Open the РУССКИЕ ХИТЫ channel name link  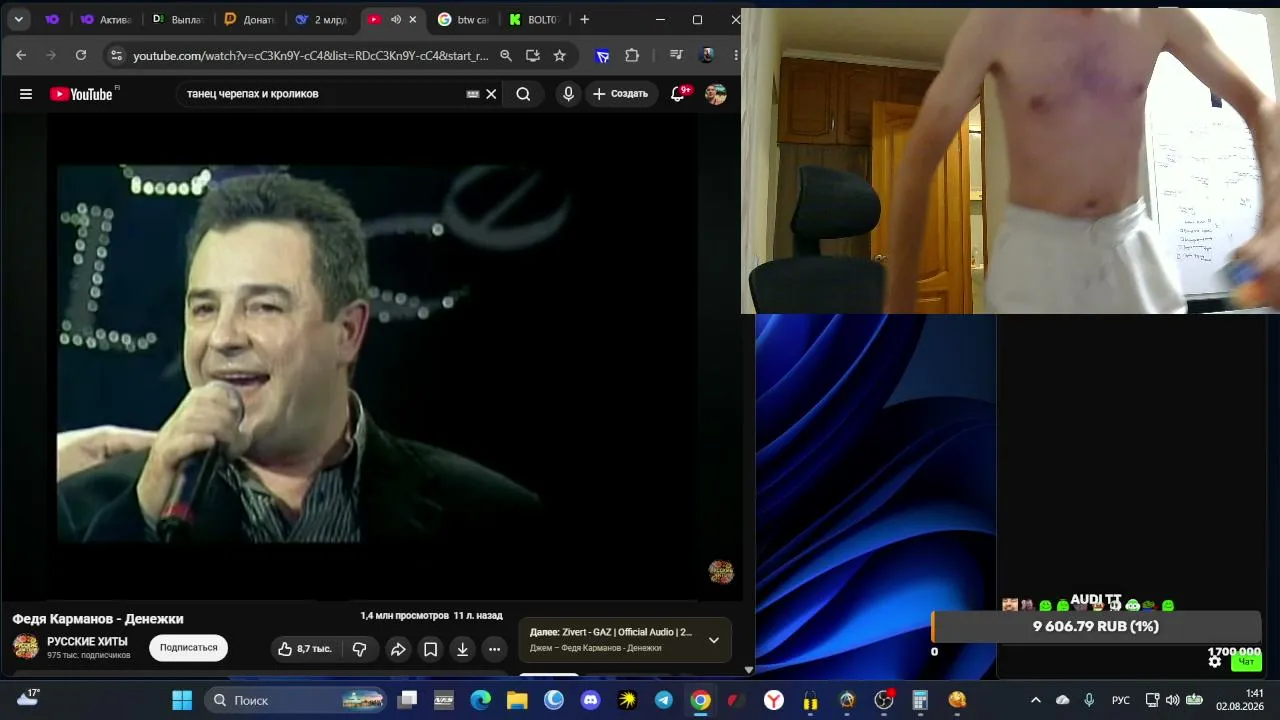click(87, 642)
